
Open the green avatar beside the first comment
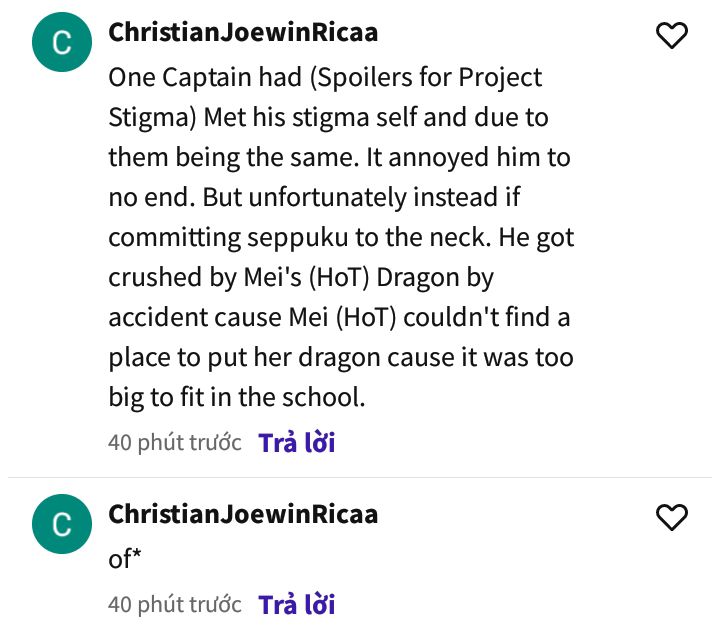click(x=62, y=42)
